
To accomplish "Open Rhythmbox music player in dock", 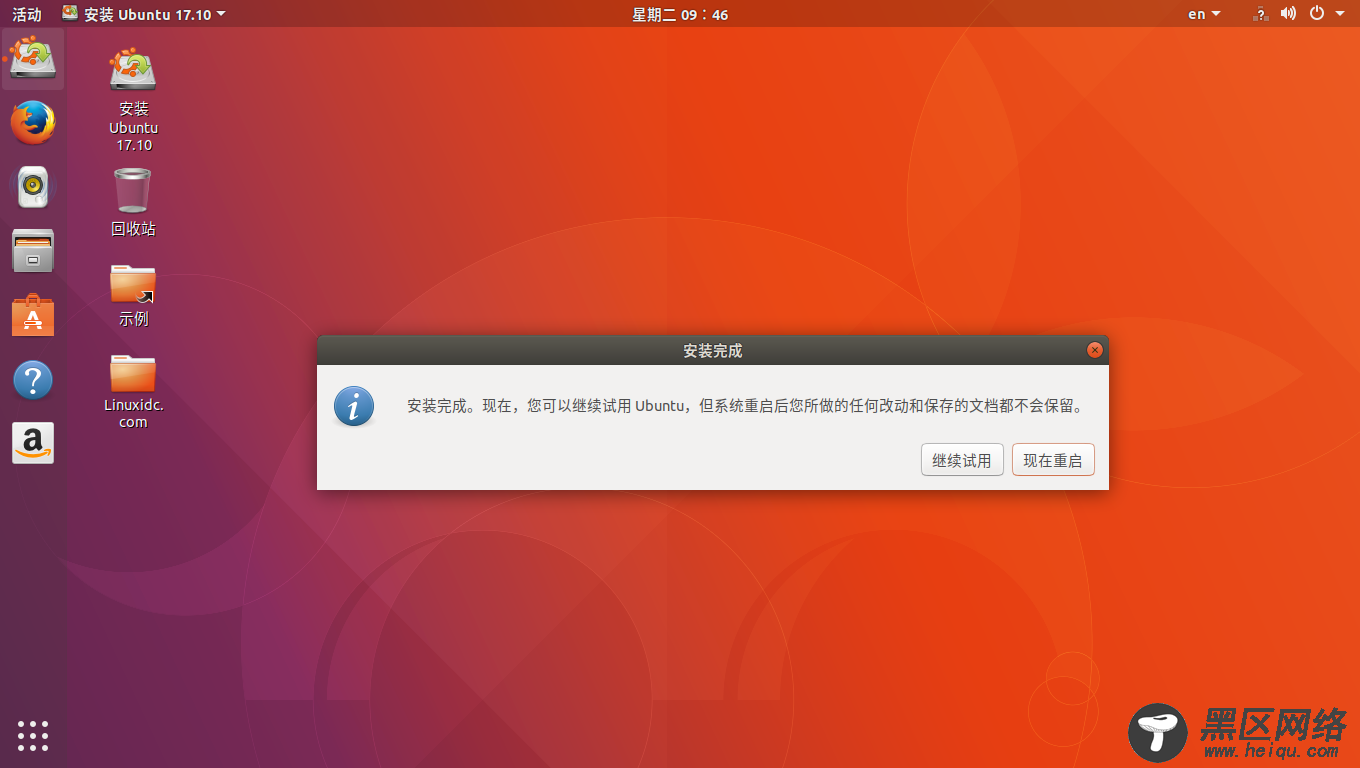I will pos(33,186).
